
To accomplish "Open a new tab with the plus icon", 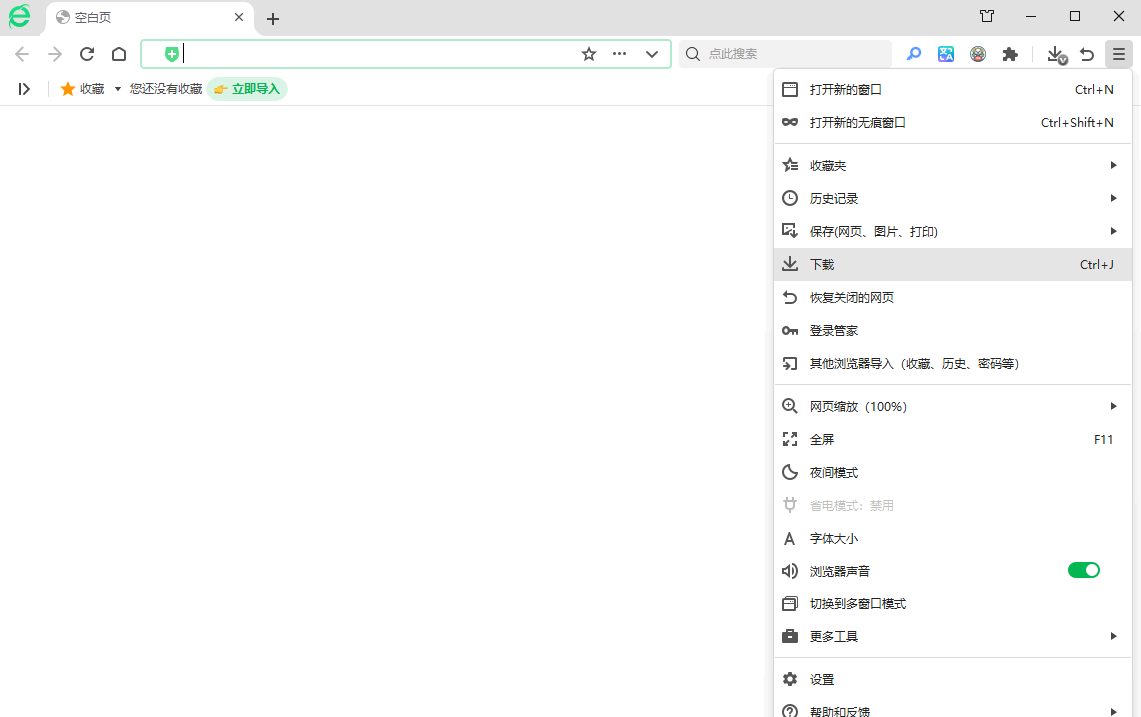I will pyautogui.click(x=272, y=17).
